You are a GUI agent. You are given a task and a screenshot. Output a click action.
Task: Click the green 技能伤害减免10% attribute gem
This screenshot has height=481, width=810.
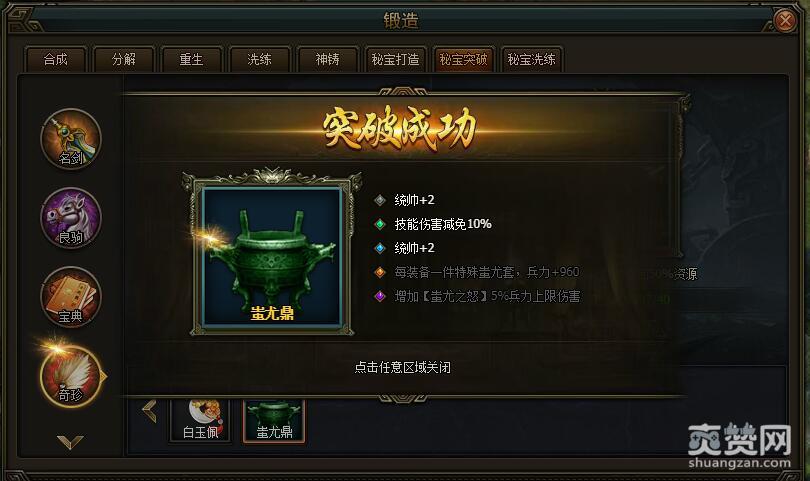380,224
